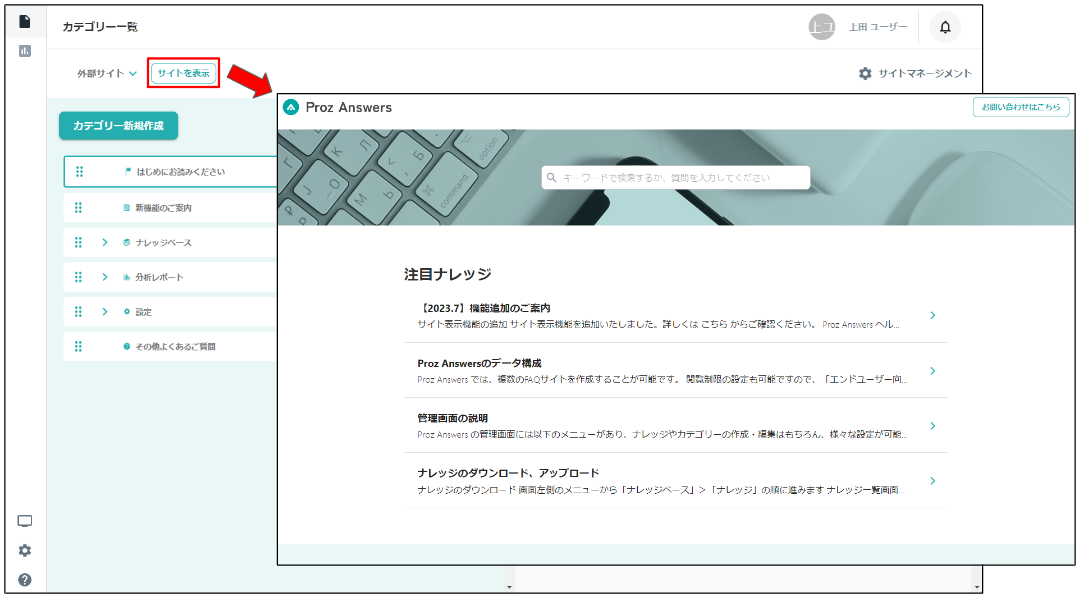The image size is (1079, 597).
Task: Select はじめにお読みください category
Action: (181, 172)
